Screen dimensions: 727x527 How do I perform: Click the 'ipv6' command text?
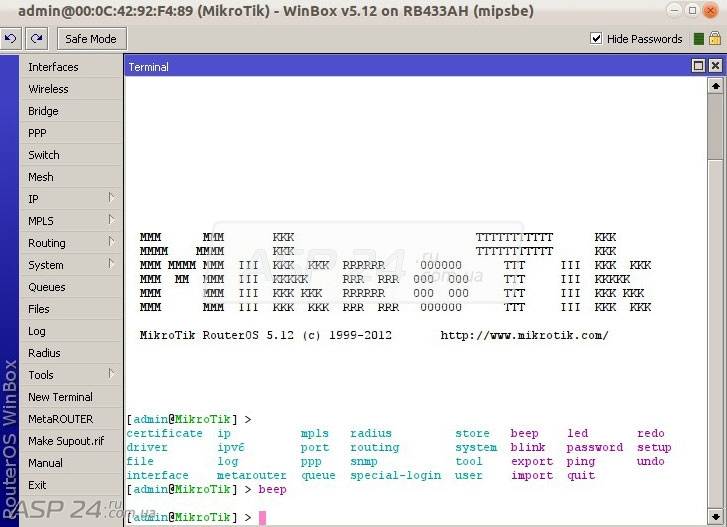pos(231,447)
